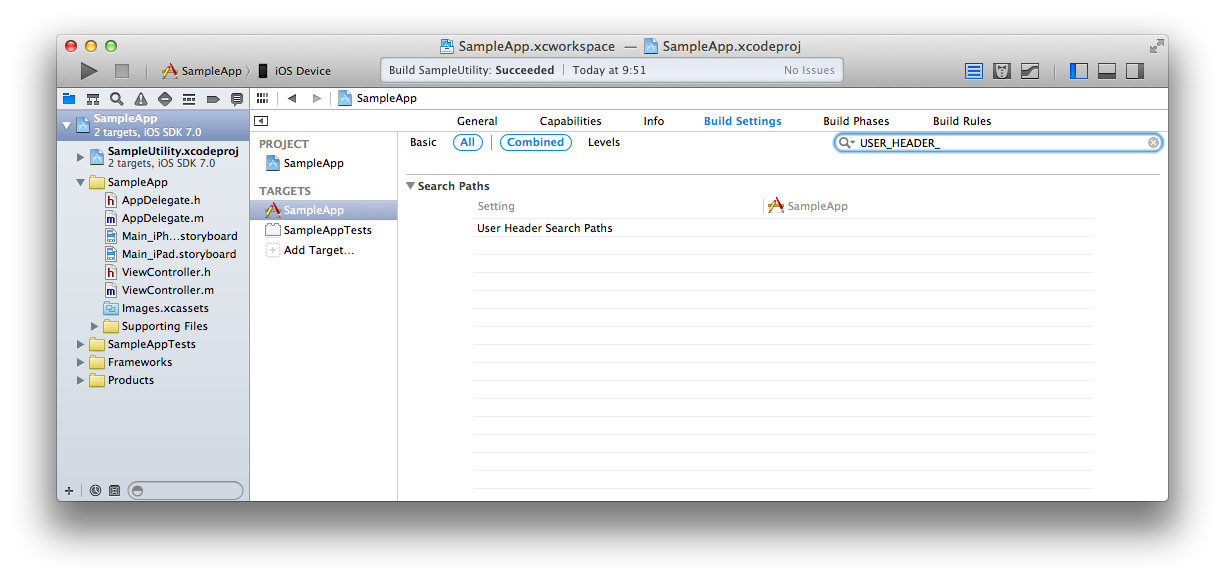
Task: Open the Capabilities tab
Action: point(570,121)
